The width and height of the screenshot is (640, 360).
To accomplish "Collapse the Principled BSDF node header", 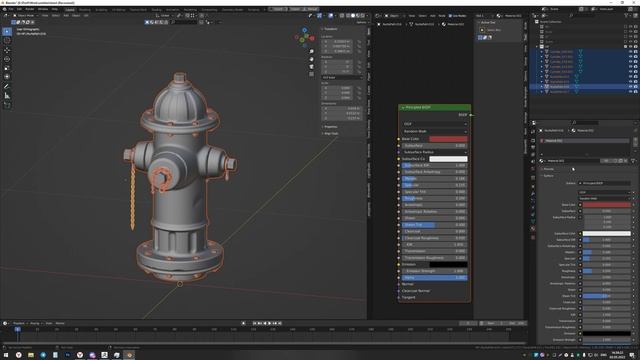I will pyautogui.click(x=403, y=107).
